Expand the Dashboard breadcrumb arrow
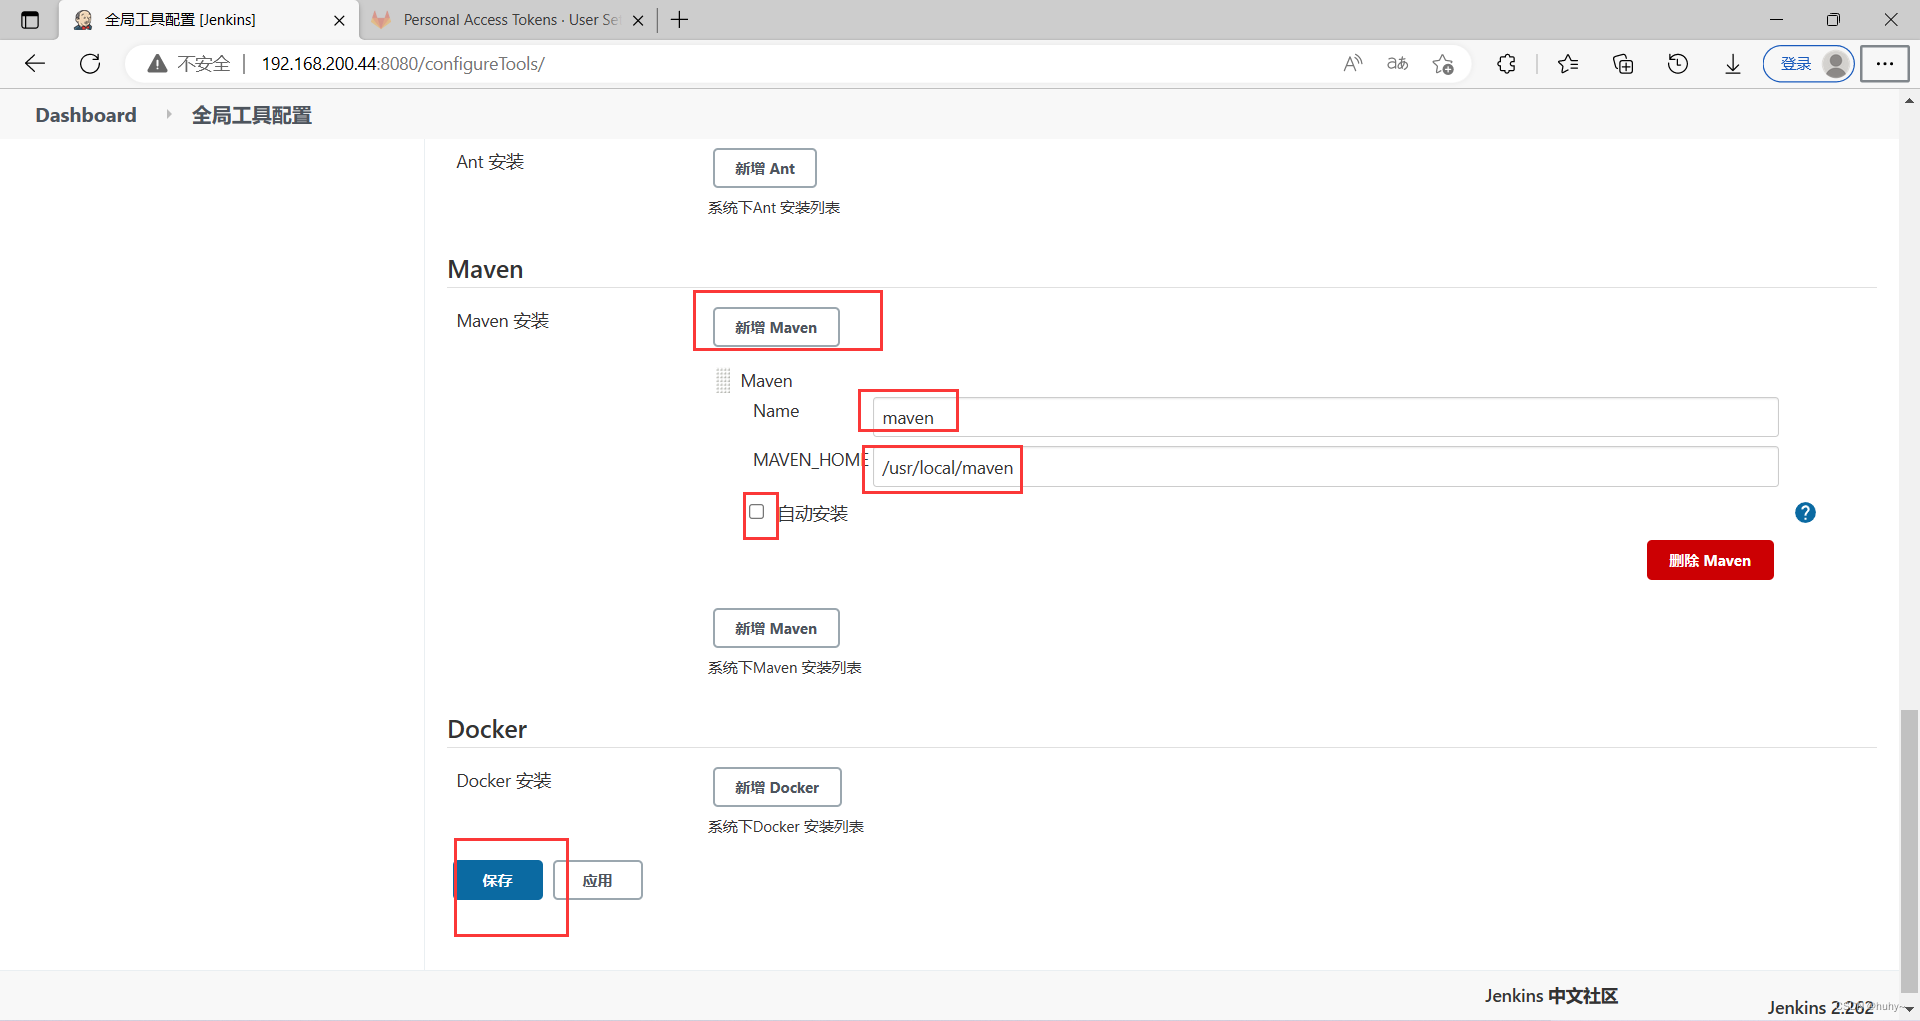 (x=168, y=115)
